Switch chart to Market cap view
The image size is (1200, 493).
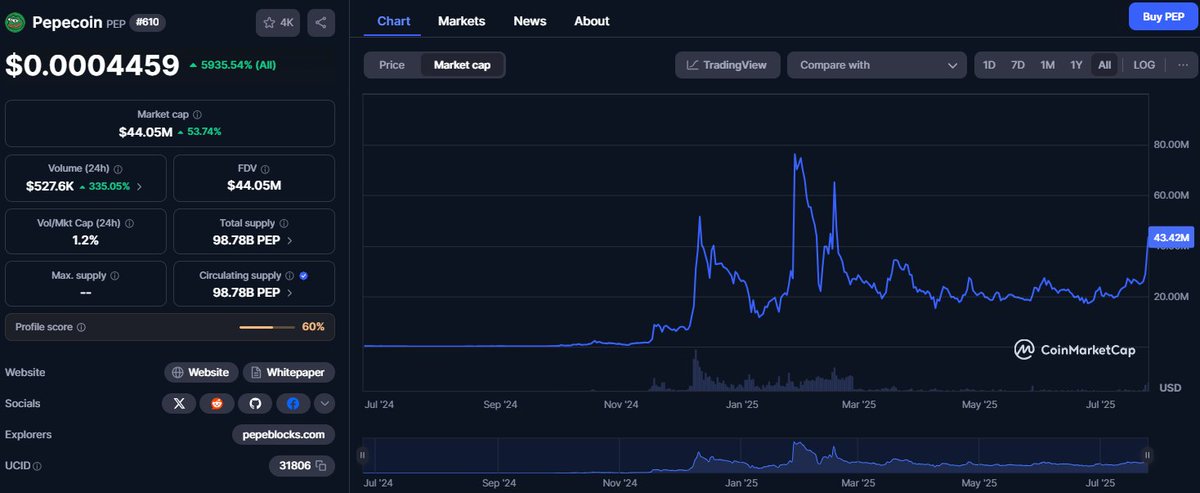pos(462,65)
